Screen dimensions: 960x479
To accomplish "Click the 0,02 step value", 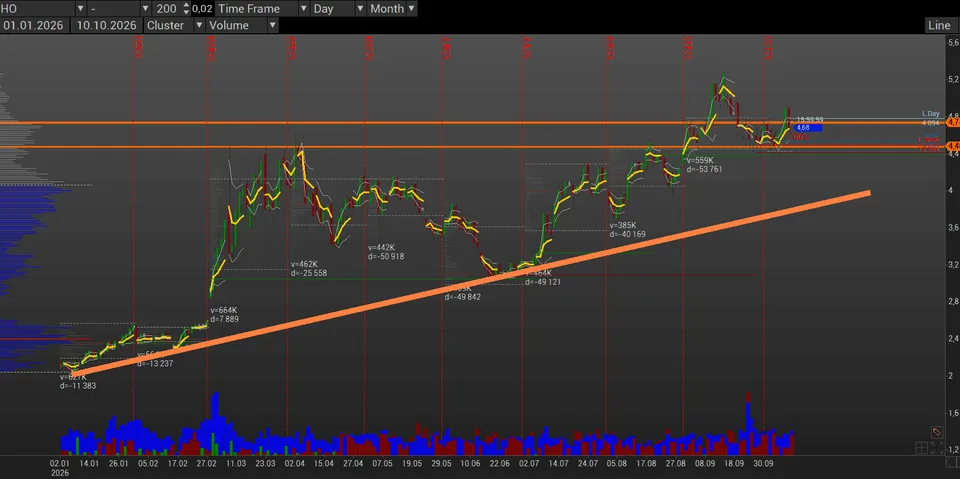I will tap(203, 9).
